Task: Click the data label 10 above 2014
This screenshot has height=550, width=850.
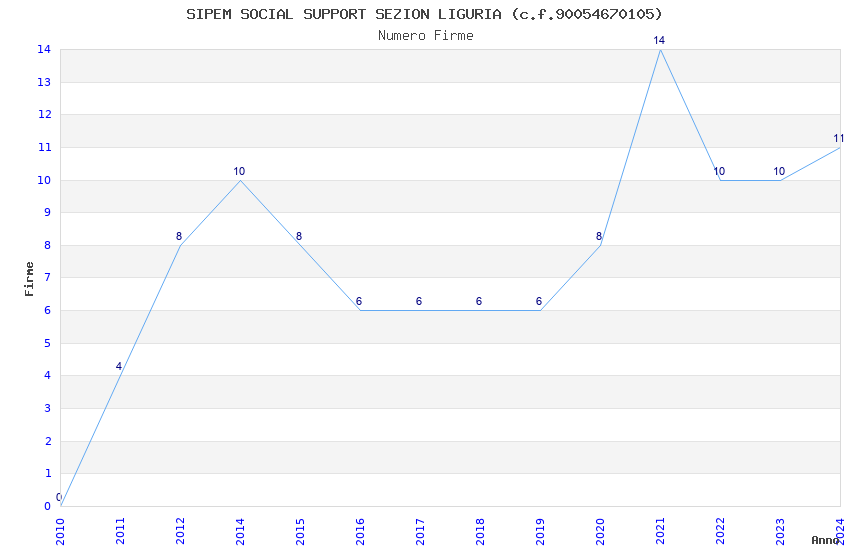Action: (239, 171)
